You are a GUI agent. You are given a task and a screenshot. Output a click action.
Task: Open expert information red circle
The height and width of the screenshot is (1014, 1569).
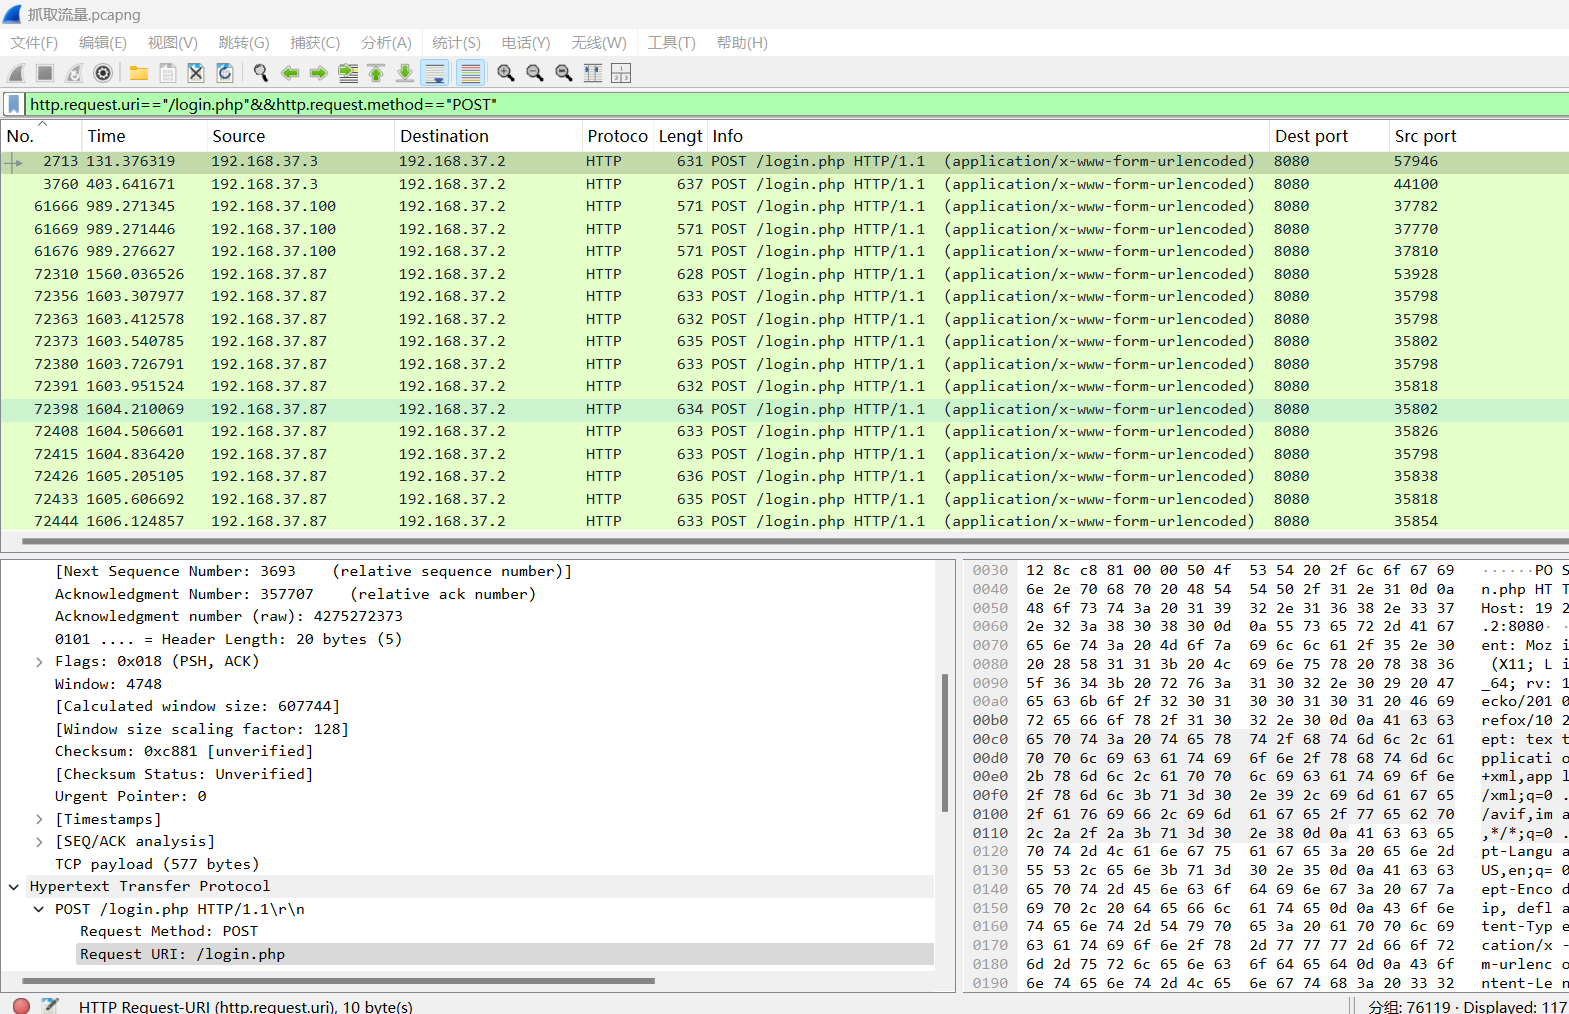point(21,1006)
